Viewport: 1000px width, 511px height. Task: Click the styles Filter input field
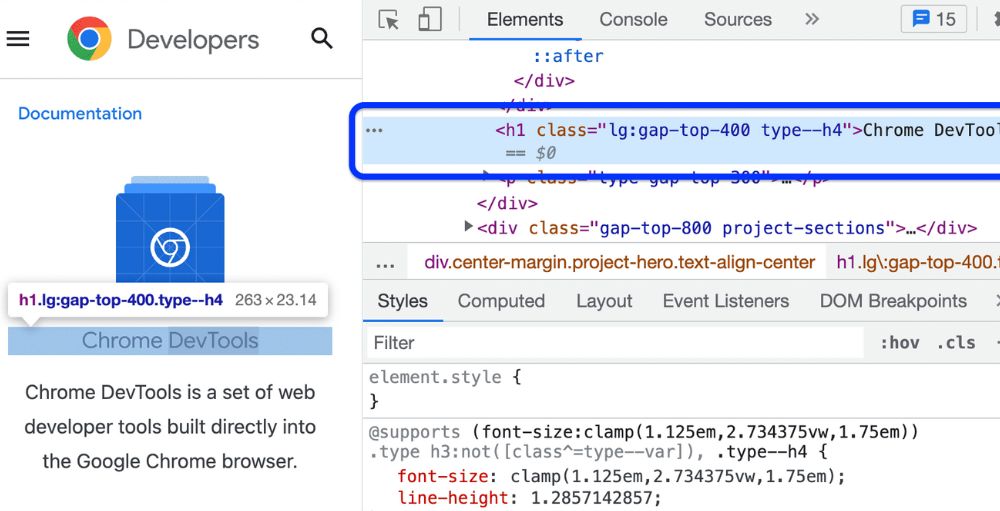[614, 343]
